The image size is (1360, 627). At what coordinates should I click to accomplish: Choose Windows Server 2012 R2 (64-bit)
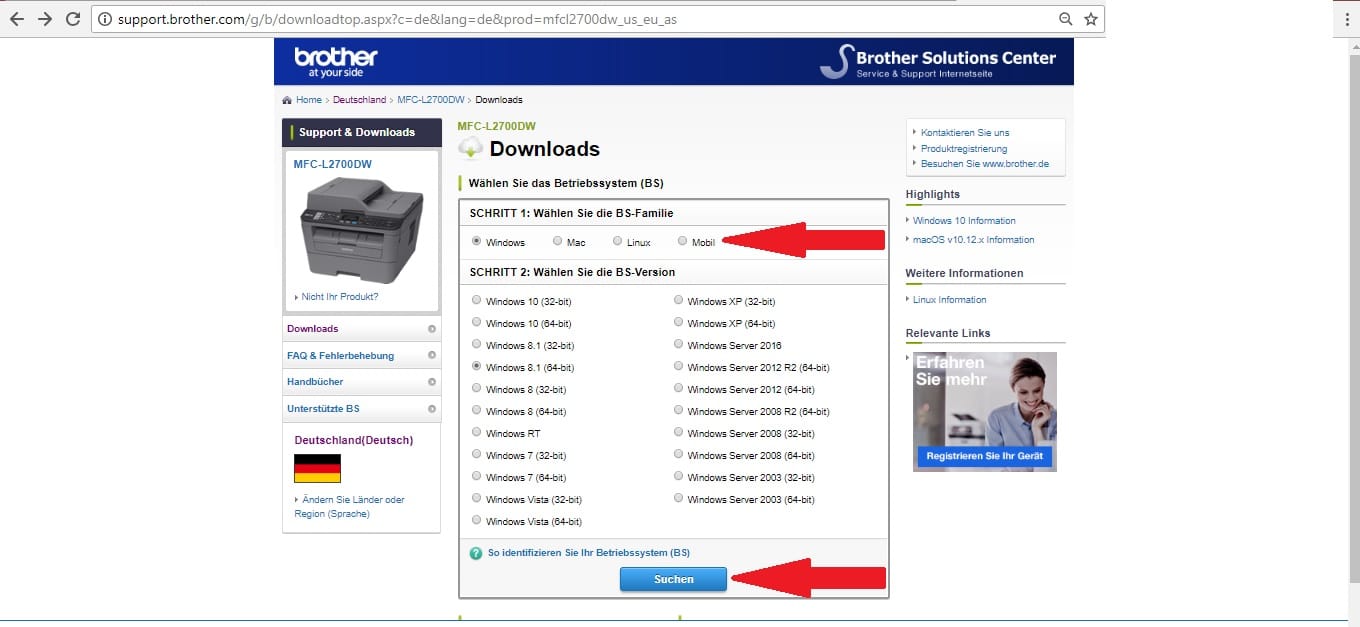coord(678,366)
